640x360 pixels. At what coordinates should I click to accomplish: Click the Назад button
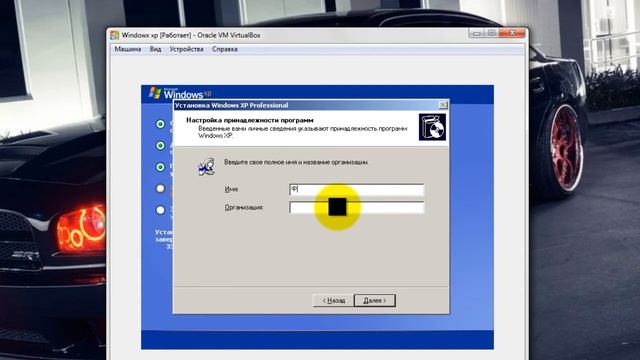[333, 300]
